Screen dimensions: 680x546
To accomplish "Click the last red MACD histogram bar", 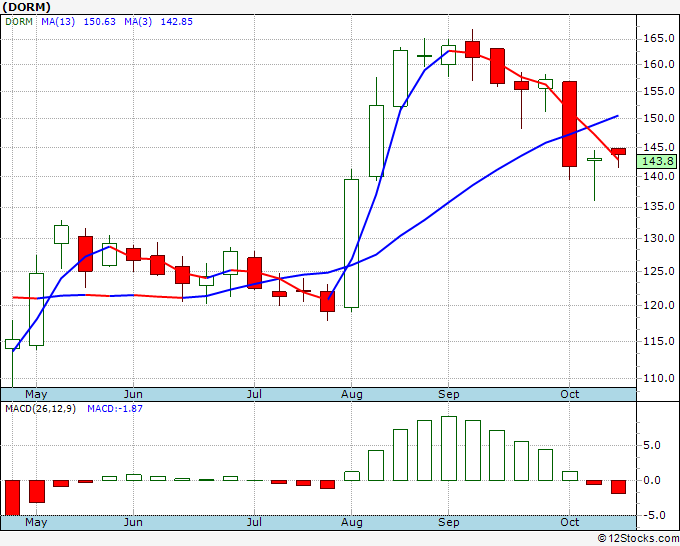I will pyautogui.click(x=618, y=487).
